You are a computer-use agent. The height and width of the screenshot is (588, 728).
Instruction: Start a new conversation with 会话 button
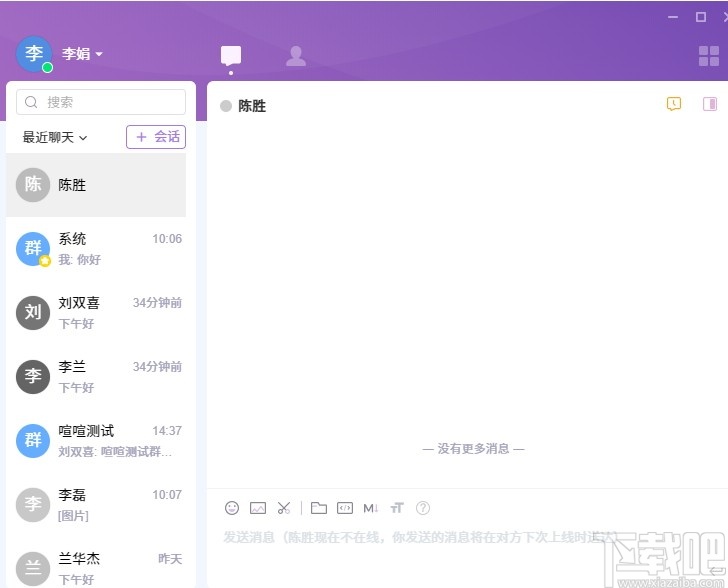(x=156, y=137)
